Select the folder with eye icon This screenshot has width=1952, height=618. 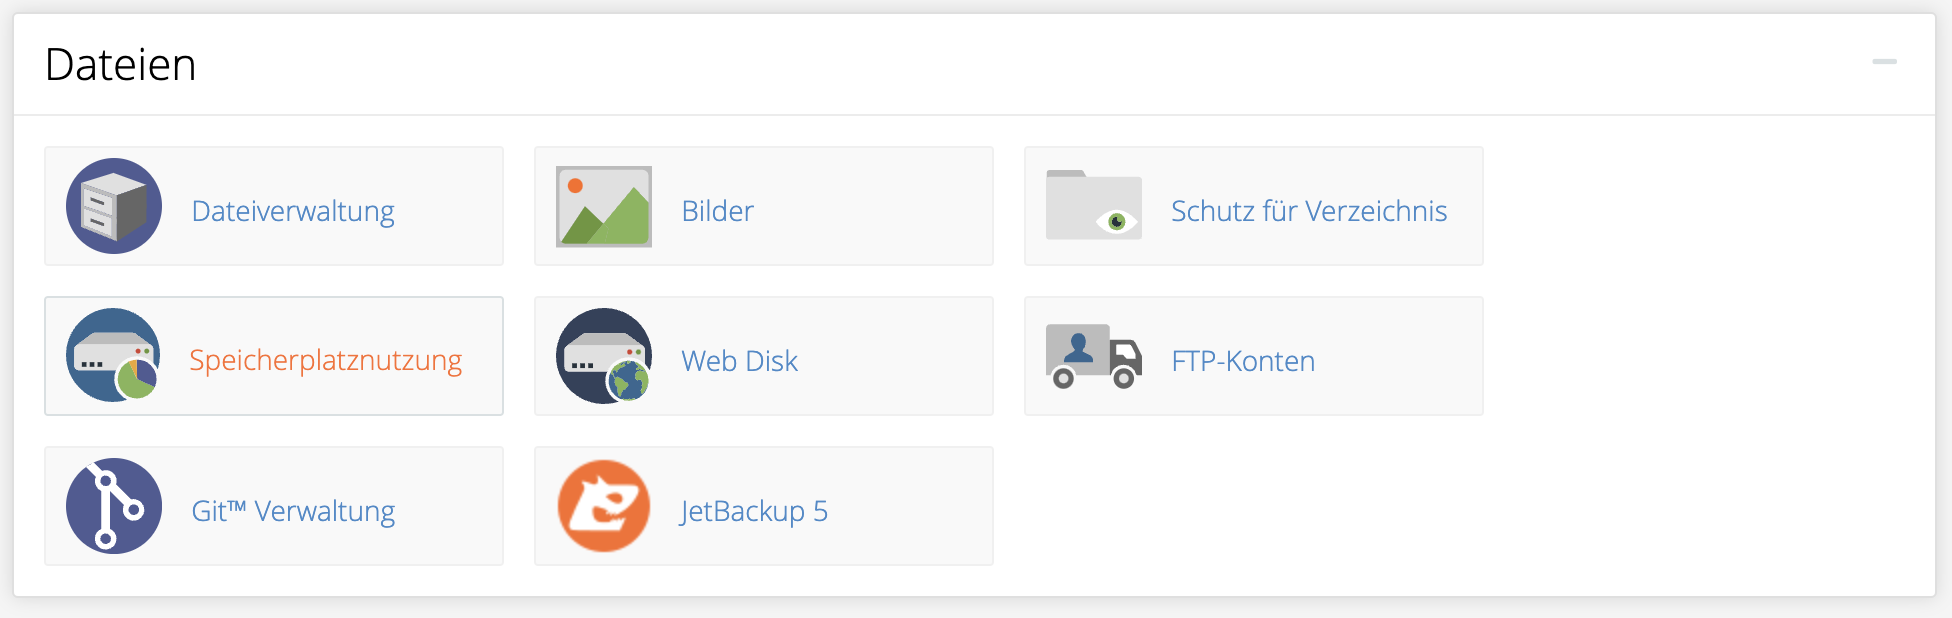point(1094,205)
